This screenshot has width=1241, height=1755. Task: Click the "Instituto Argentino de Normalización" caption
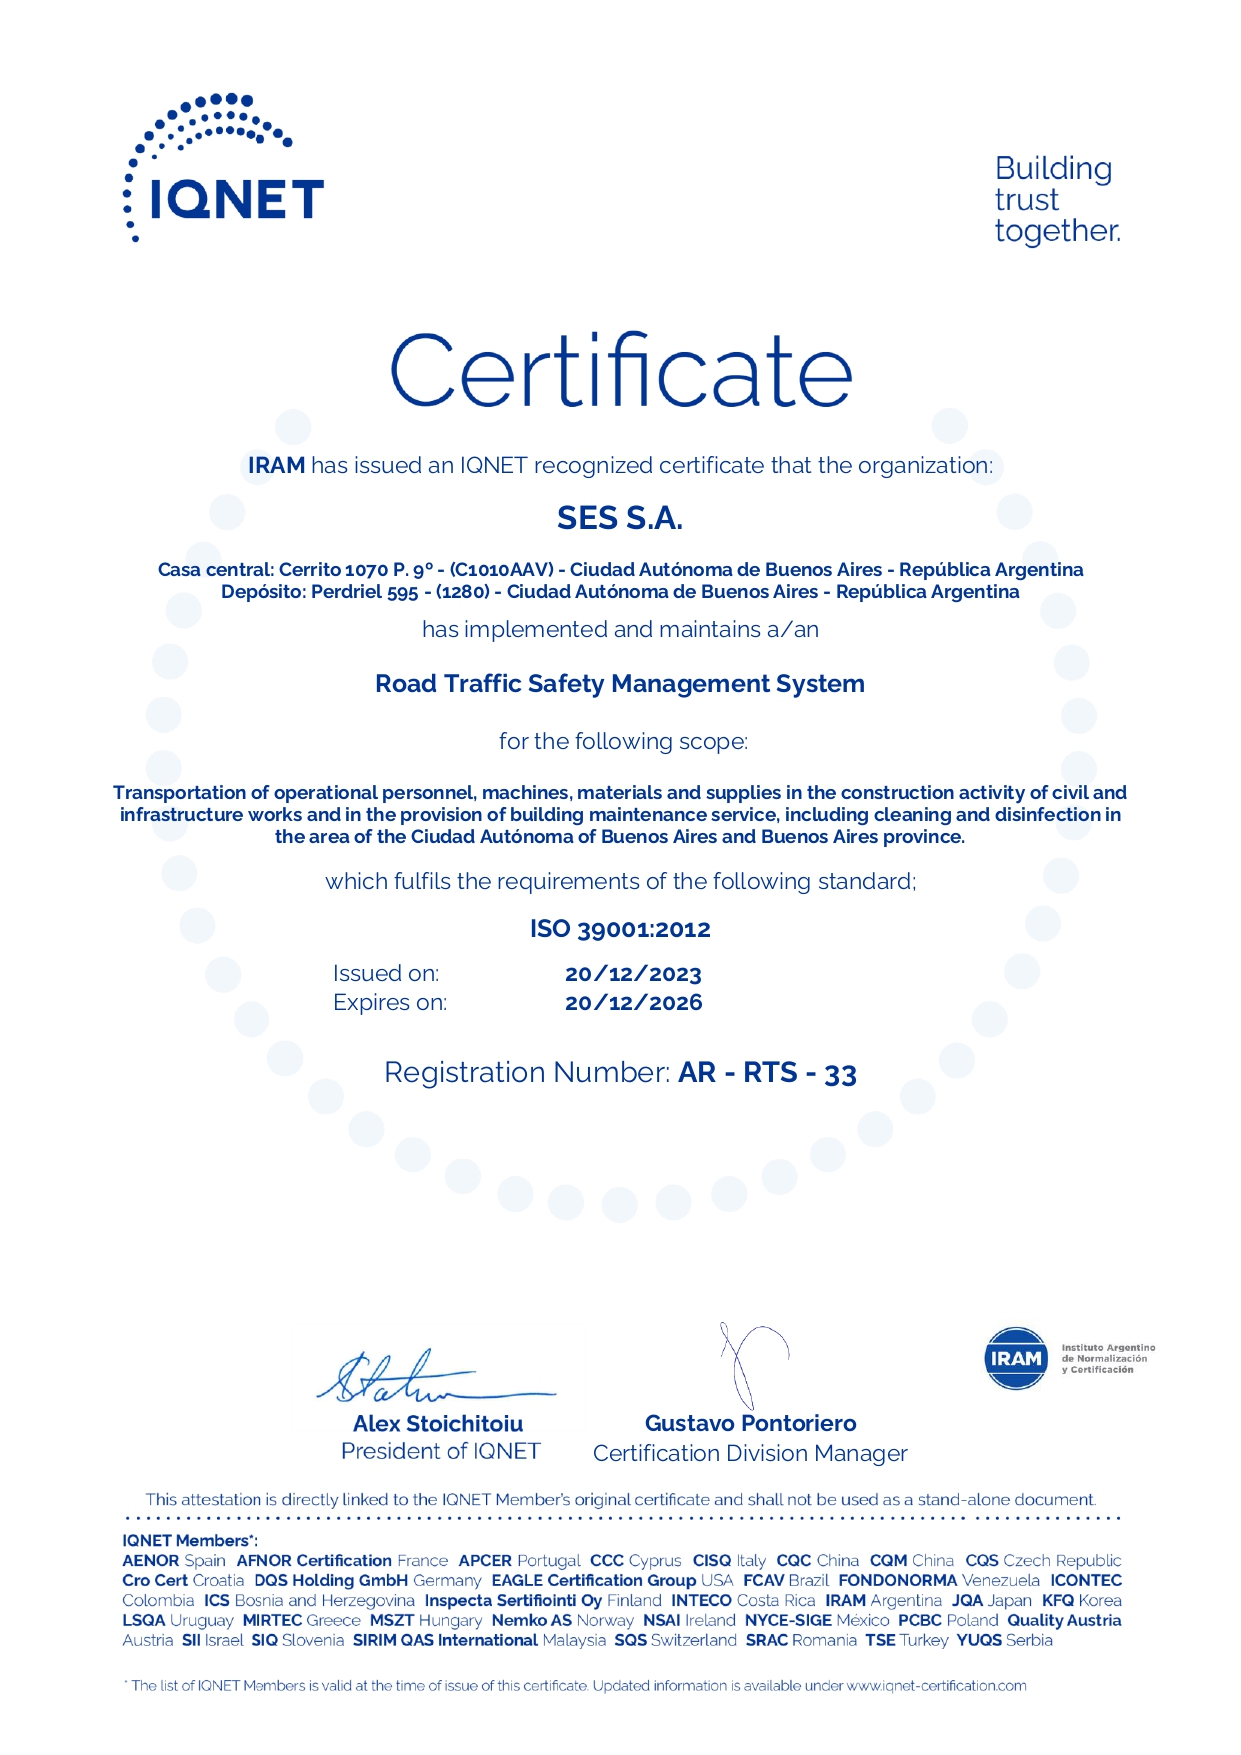coord(1107,1358)
